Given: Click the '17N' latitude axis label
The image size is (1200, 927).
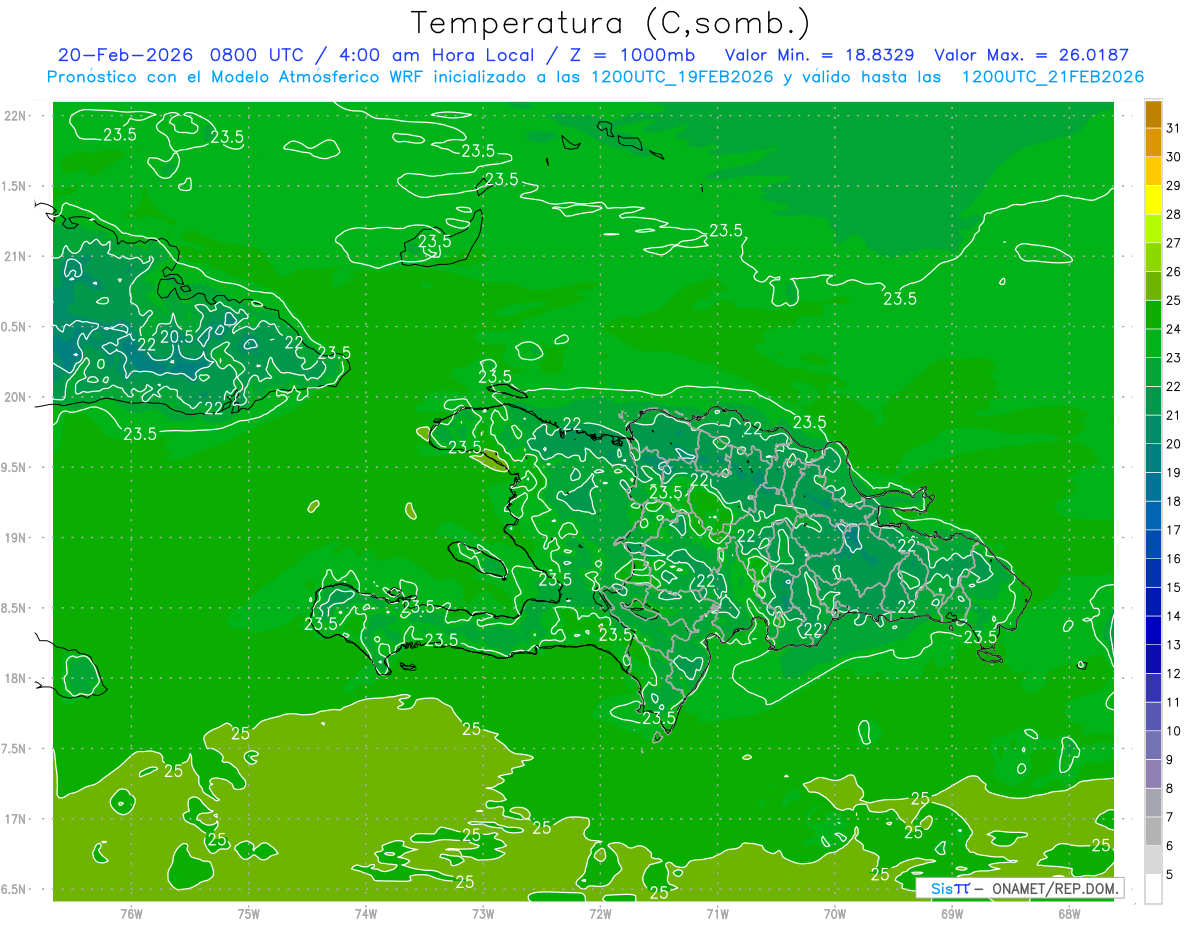Looking at the screenshot, I should click(17, 819).
